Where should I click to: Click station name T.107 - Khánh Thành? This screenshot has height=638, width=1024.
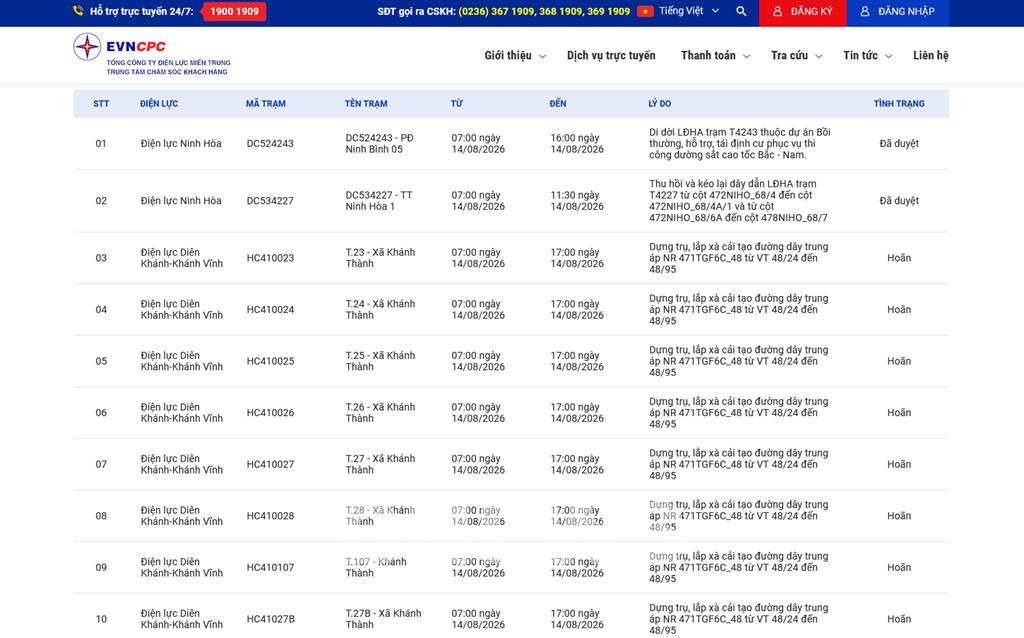[x=376, y=567]
